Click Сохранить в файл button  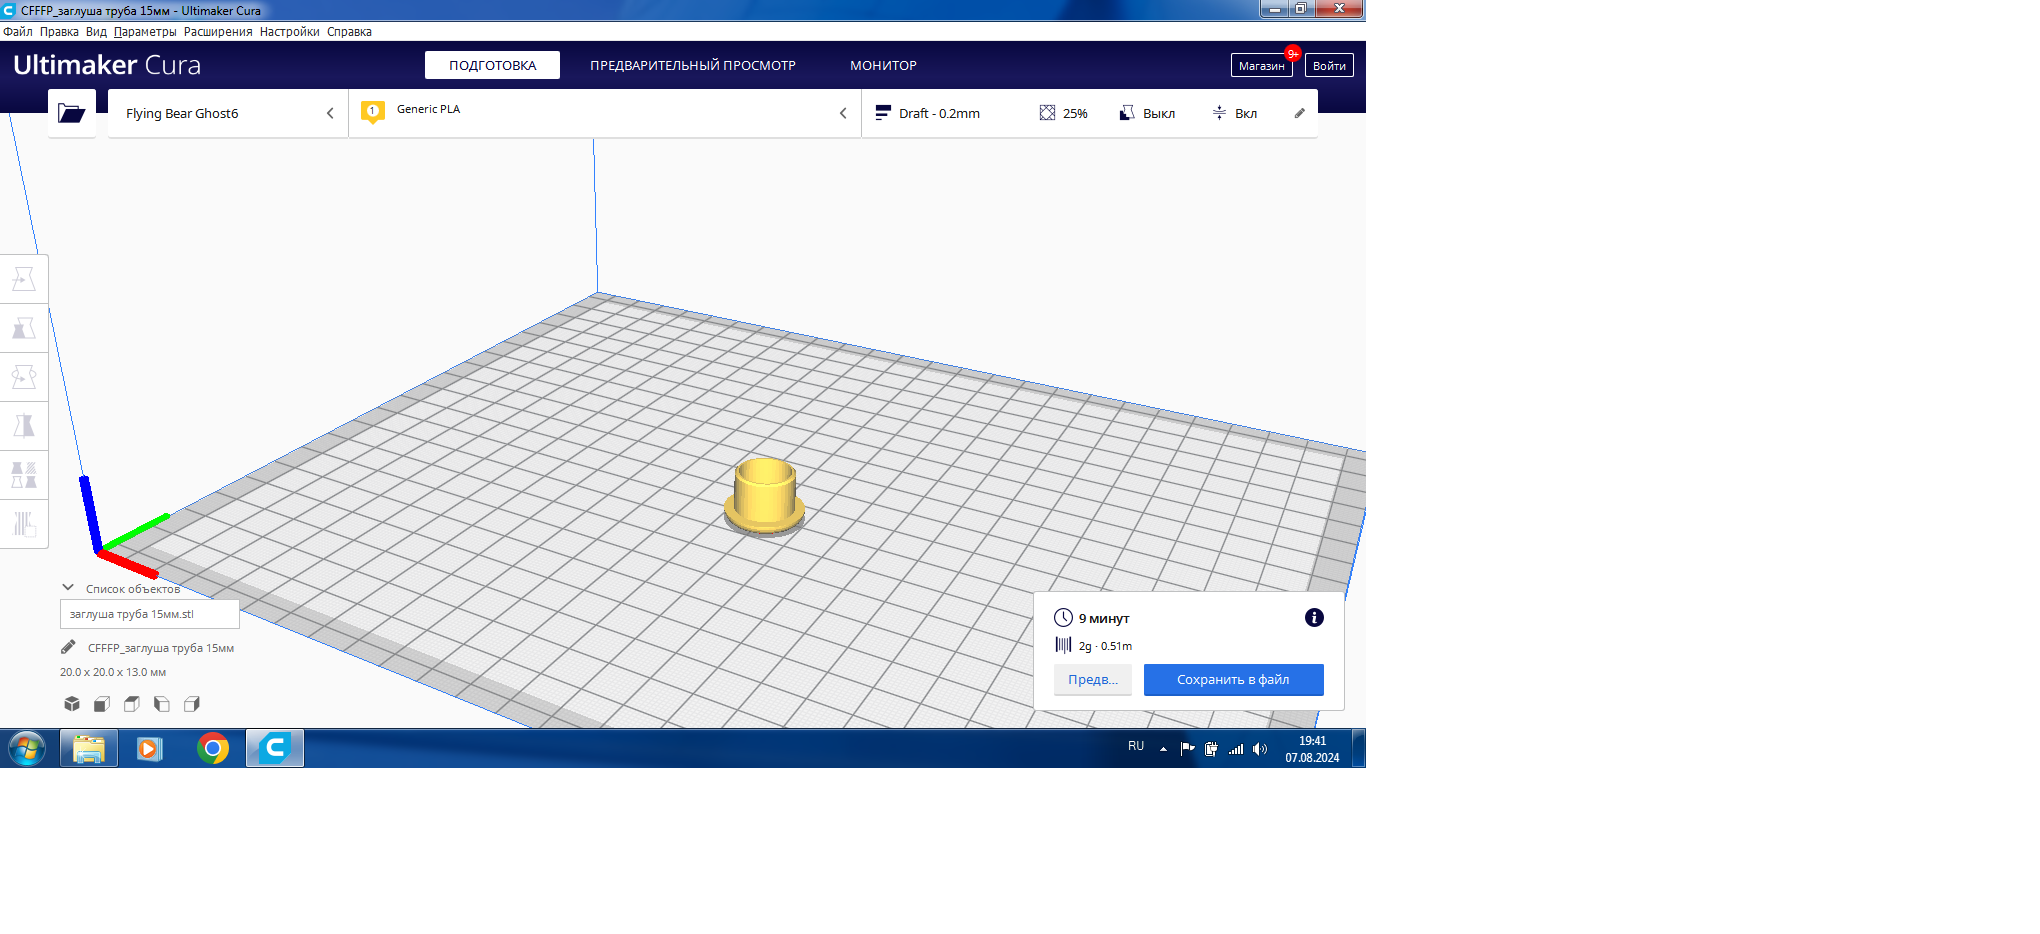tap(1233, 680)
